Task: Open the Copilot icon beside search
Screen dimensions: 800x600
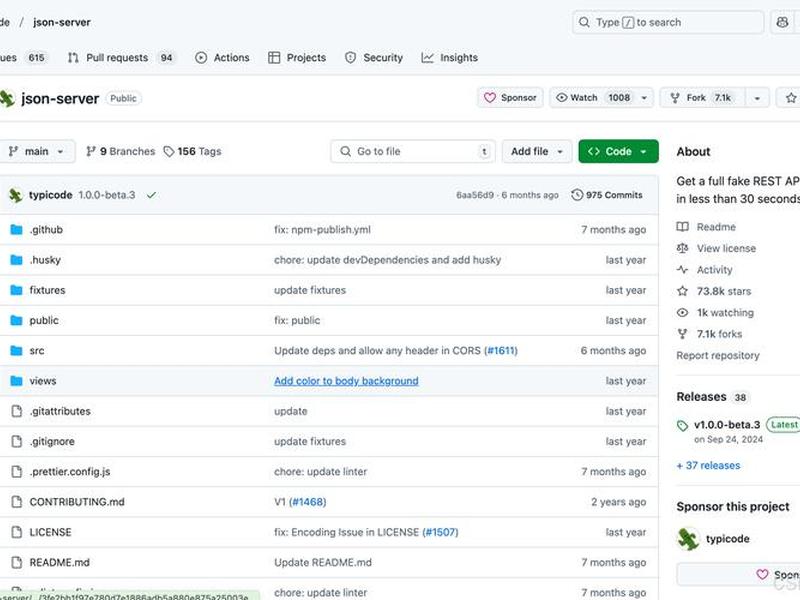Action: (x=782, y=22)
